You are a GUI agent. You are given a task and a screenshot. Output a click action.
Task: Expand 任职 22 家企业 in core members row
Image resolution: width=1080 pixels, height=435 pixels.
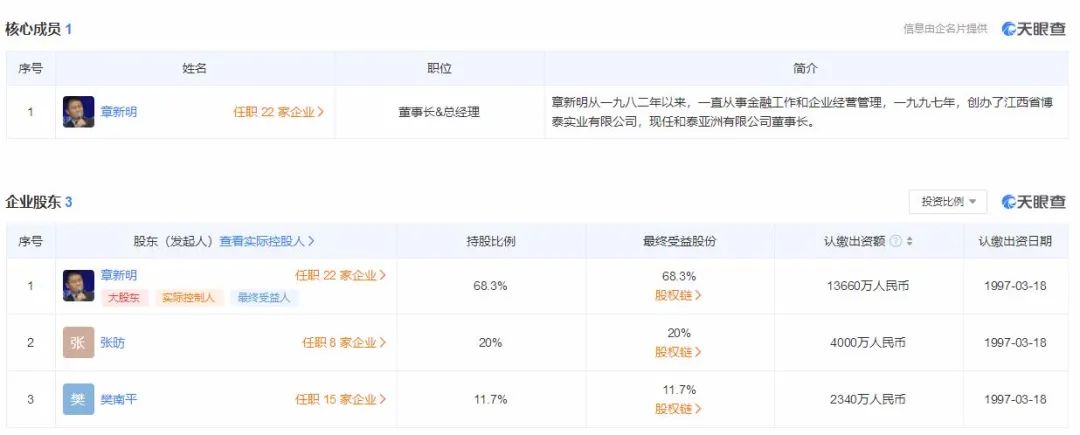[x=278, y=112]
